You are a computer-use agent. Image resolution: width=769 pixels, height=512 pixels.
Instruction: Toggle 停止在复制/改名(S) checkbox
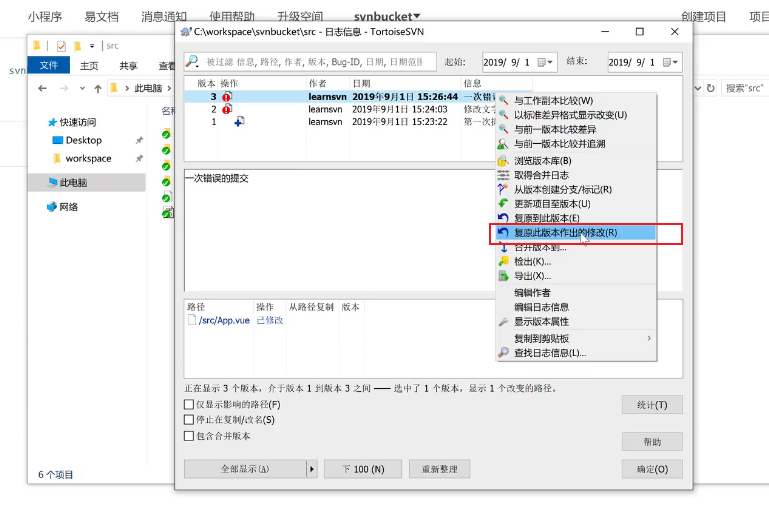click(x=189, y=420)
